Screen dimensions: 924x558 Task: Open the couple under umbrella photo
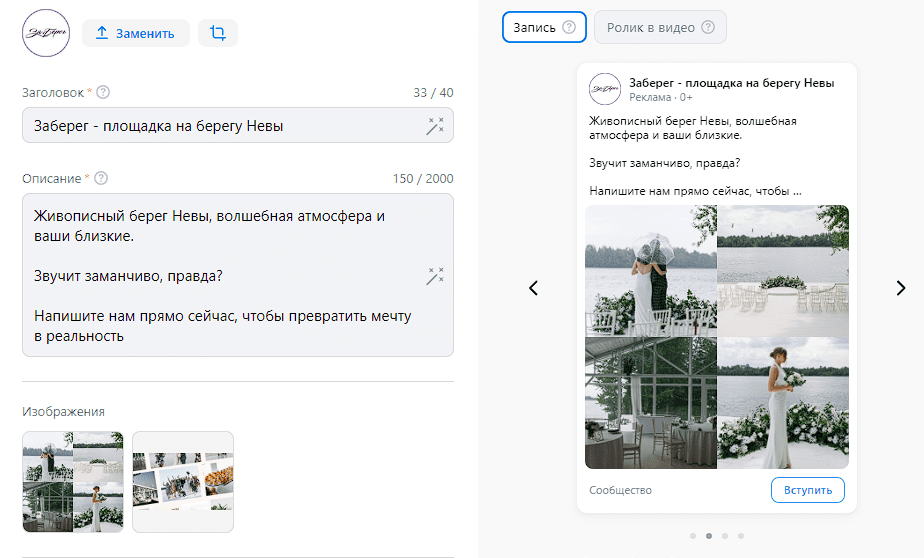651,270
